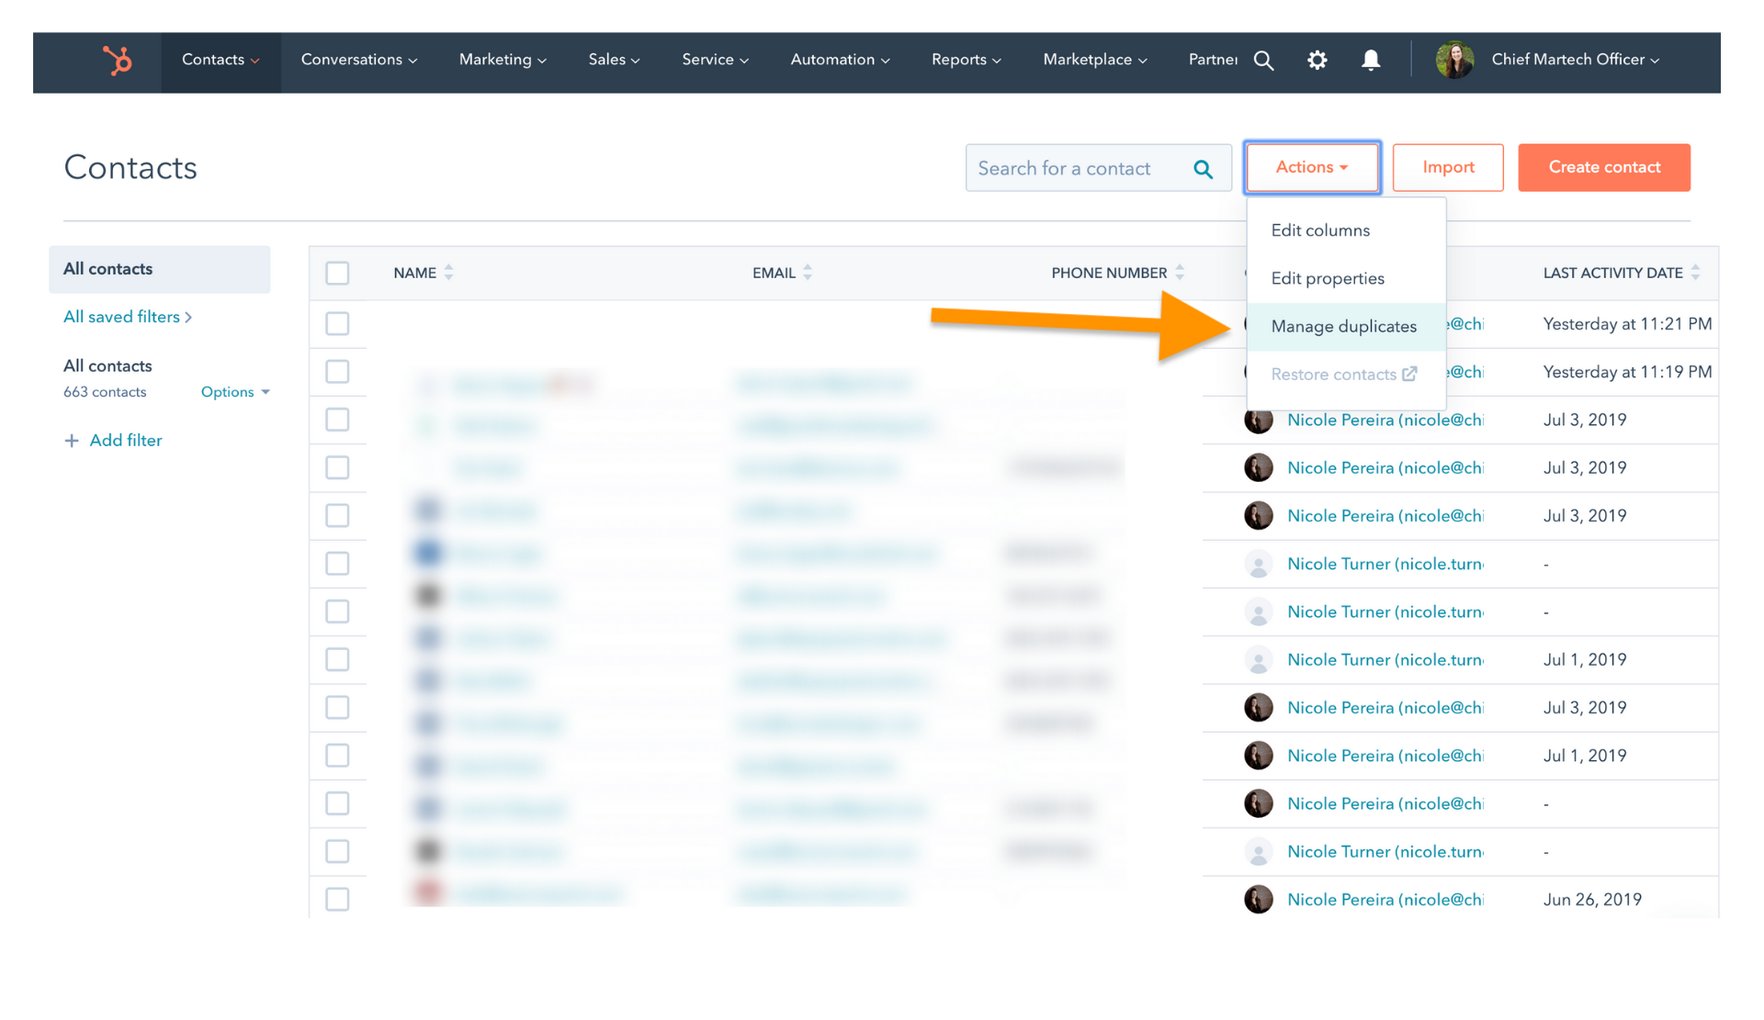Screen dimensions: 1764x1020
Task: Check the checkbox on the first contact row
Action: point(337,323)
